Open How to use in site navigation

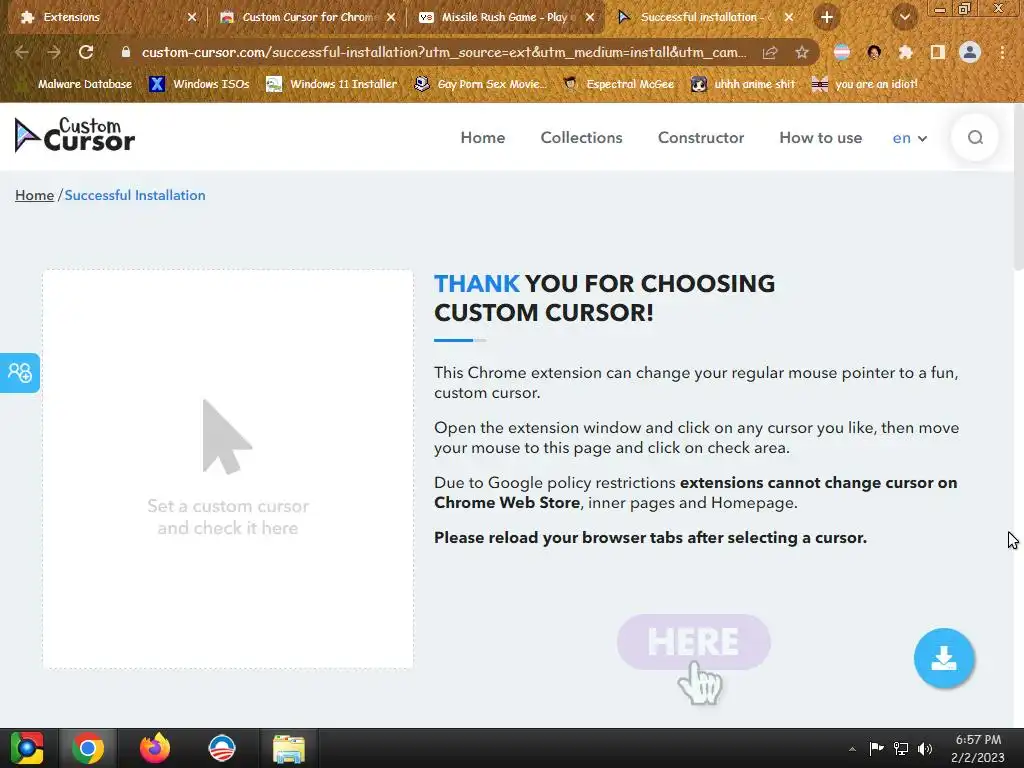[x=820, y=138]
